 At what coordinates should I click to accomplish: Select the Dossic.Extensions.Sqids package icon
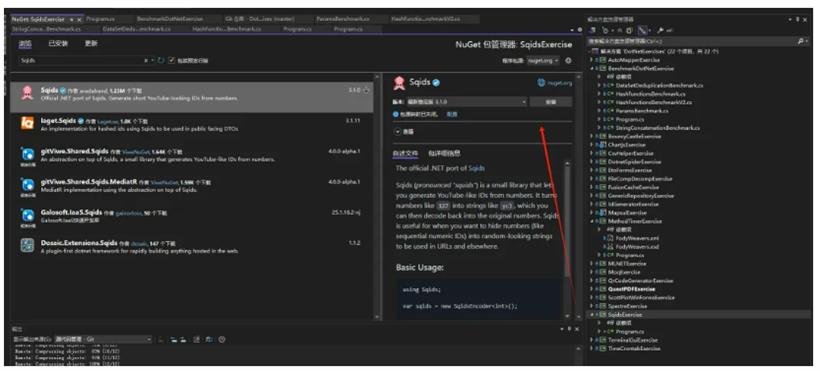pos(27,246)
